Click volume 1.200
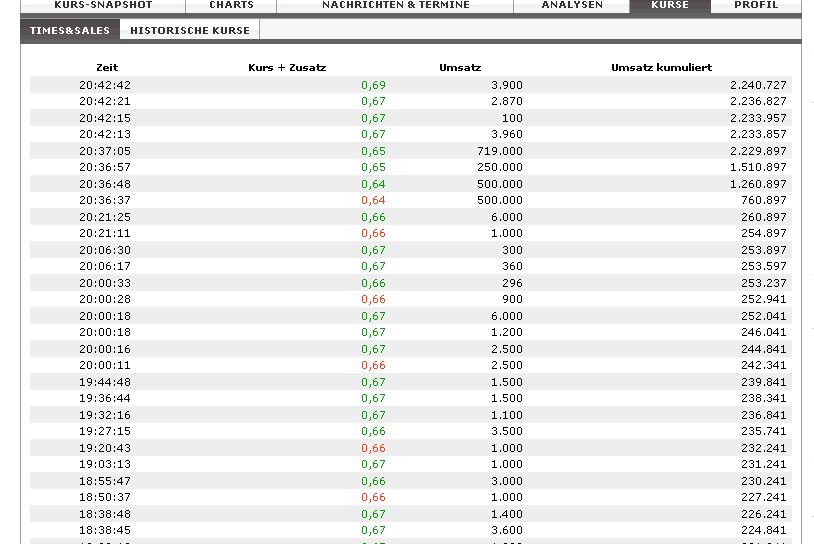814x544 pixels. coord(507,332)
